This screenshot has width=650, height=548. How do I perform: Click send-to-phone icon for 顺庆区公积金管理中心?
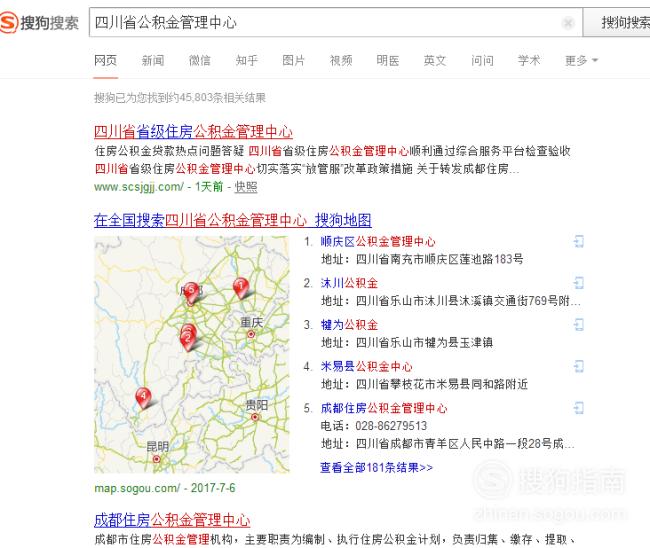coord(579,241)
